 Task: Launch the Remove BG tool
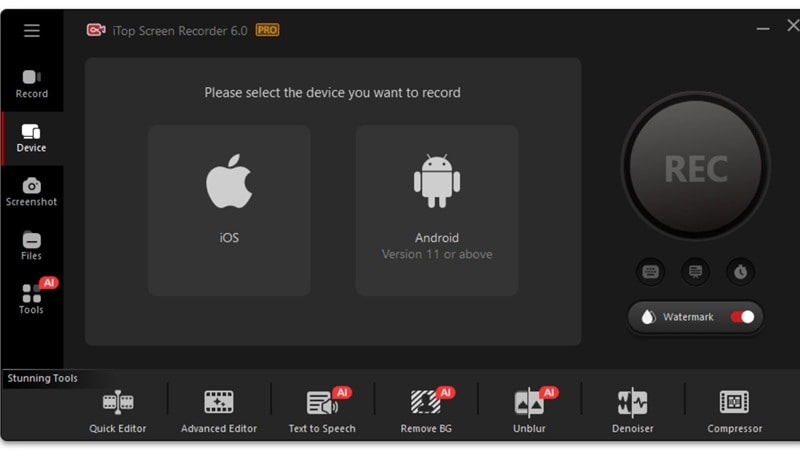point(426,411)
